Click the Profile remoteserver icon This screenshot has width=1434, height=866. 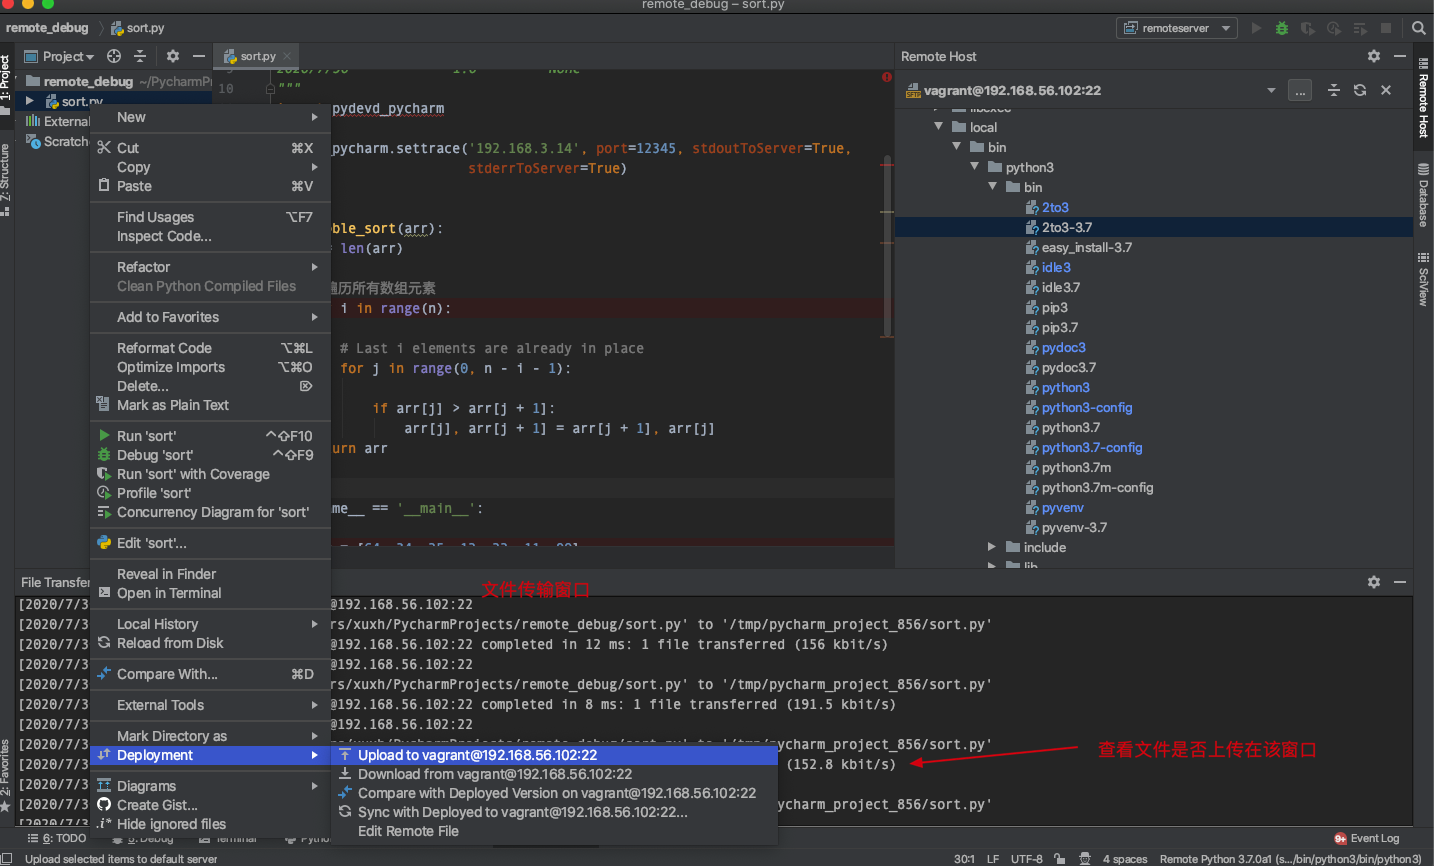click(x=1334, y=28)
